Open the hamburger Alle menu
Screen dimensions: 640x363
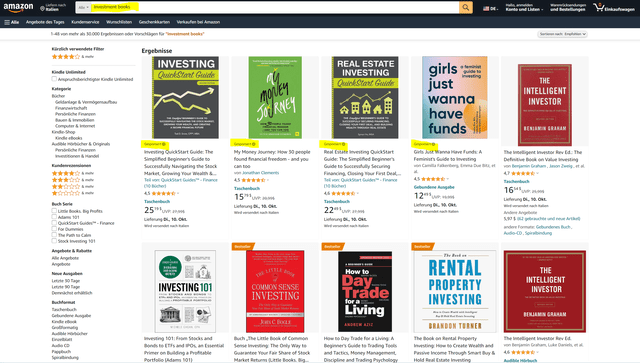(x=11, y=22)
